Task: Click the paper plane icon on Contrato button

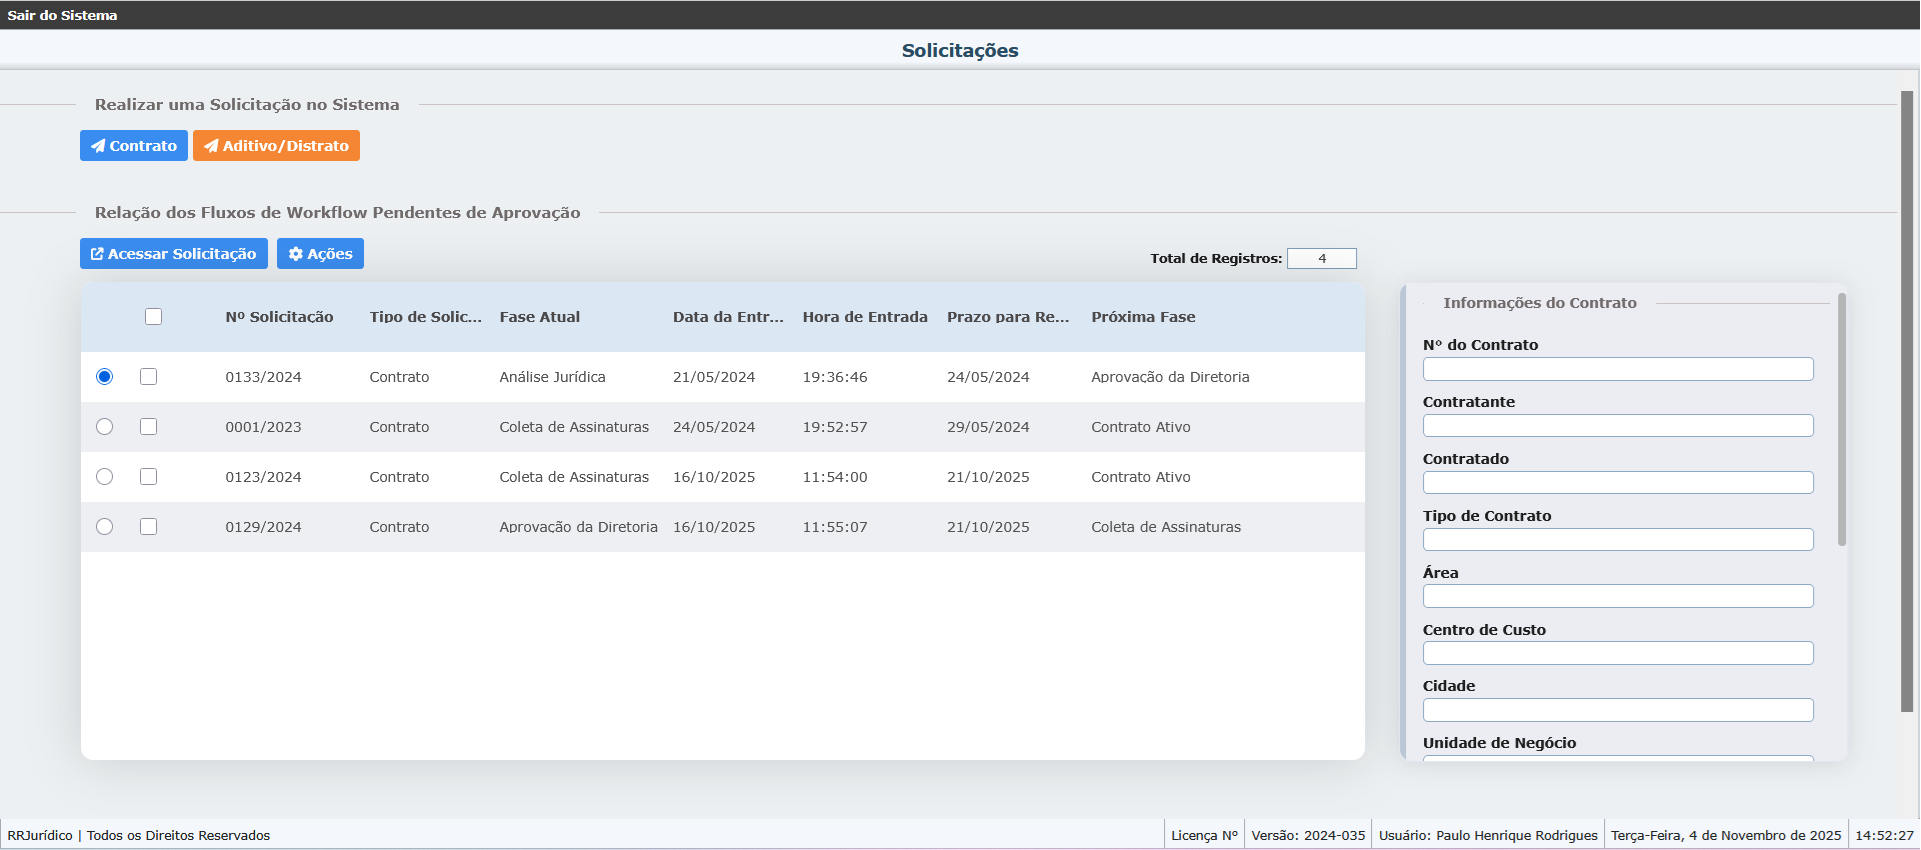Action: point(98,146)
